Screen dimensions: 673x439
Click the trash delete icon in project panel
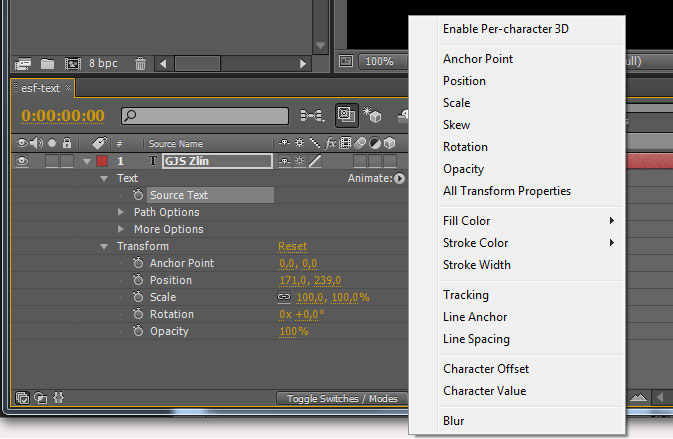pos(140,64)
